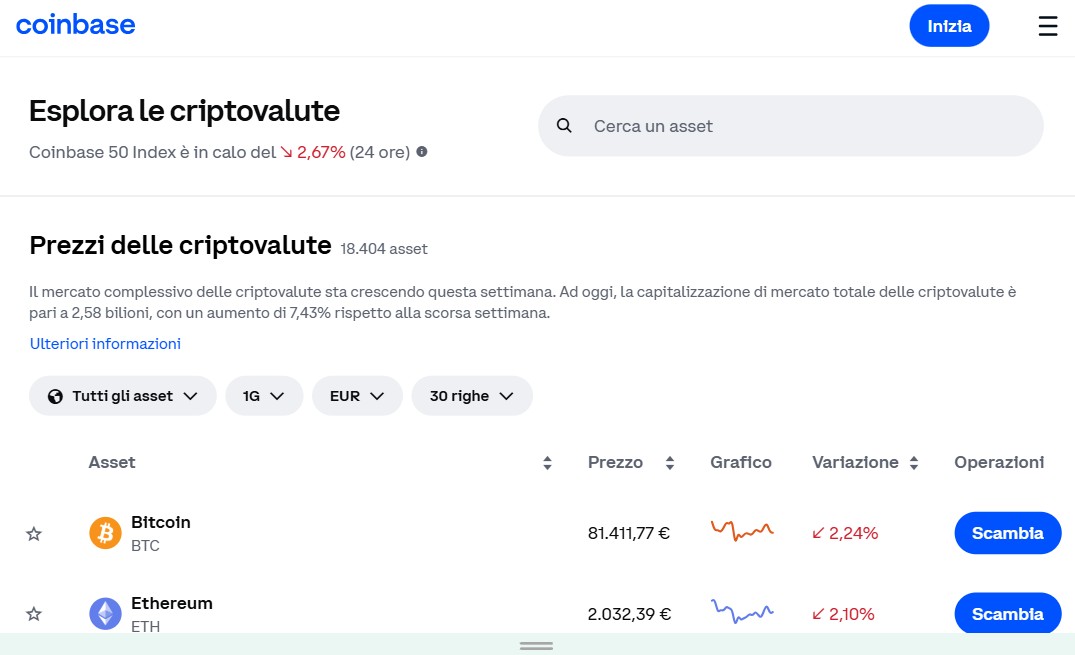Sort table by Asset column arrows
The height and width of the screenshot is (655, 1075).
(547, 463)
